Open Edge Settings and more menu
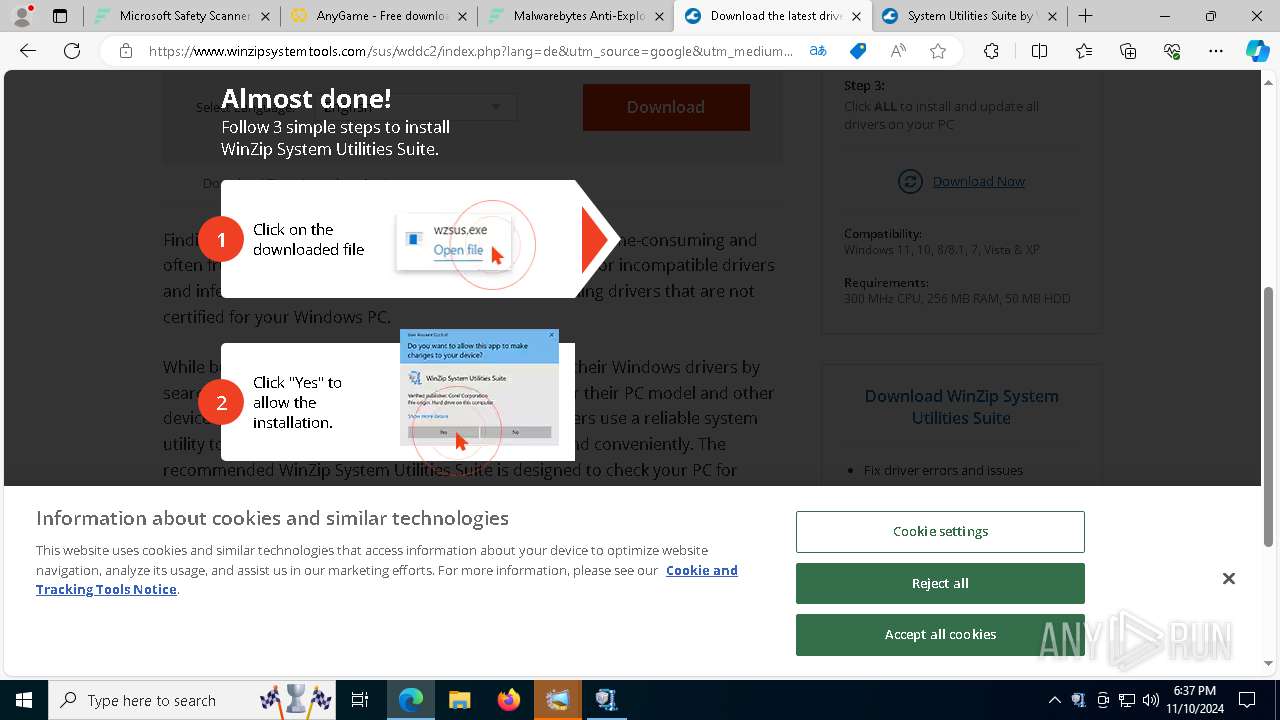 pyautogui.click(x=1216, y=51)
